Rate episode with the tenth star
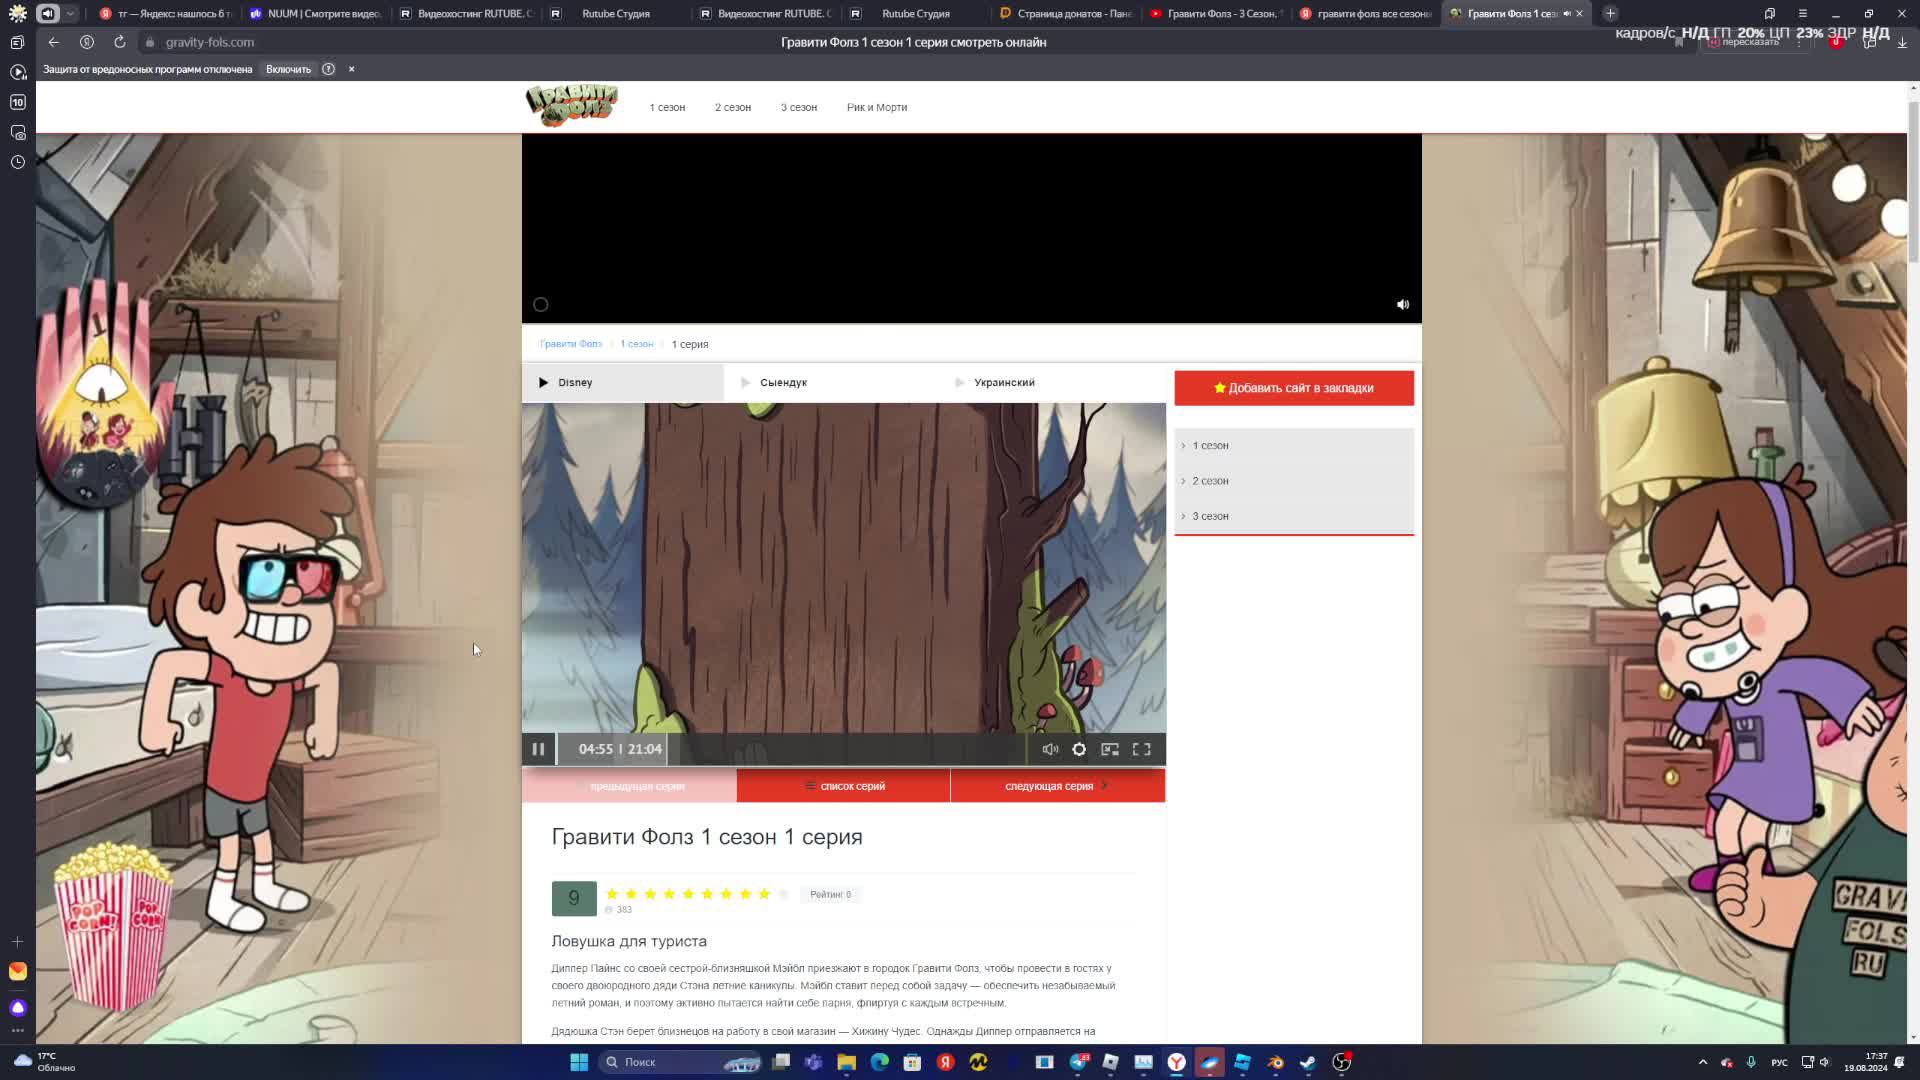The height and width of the screenshot is (1080, 1920). [x=783, y=894]
